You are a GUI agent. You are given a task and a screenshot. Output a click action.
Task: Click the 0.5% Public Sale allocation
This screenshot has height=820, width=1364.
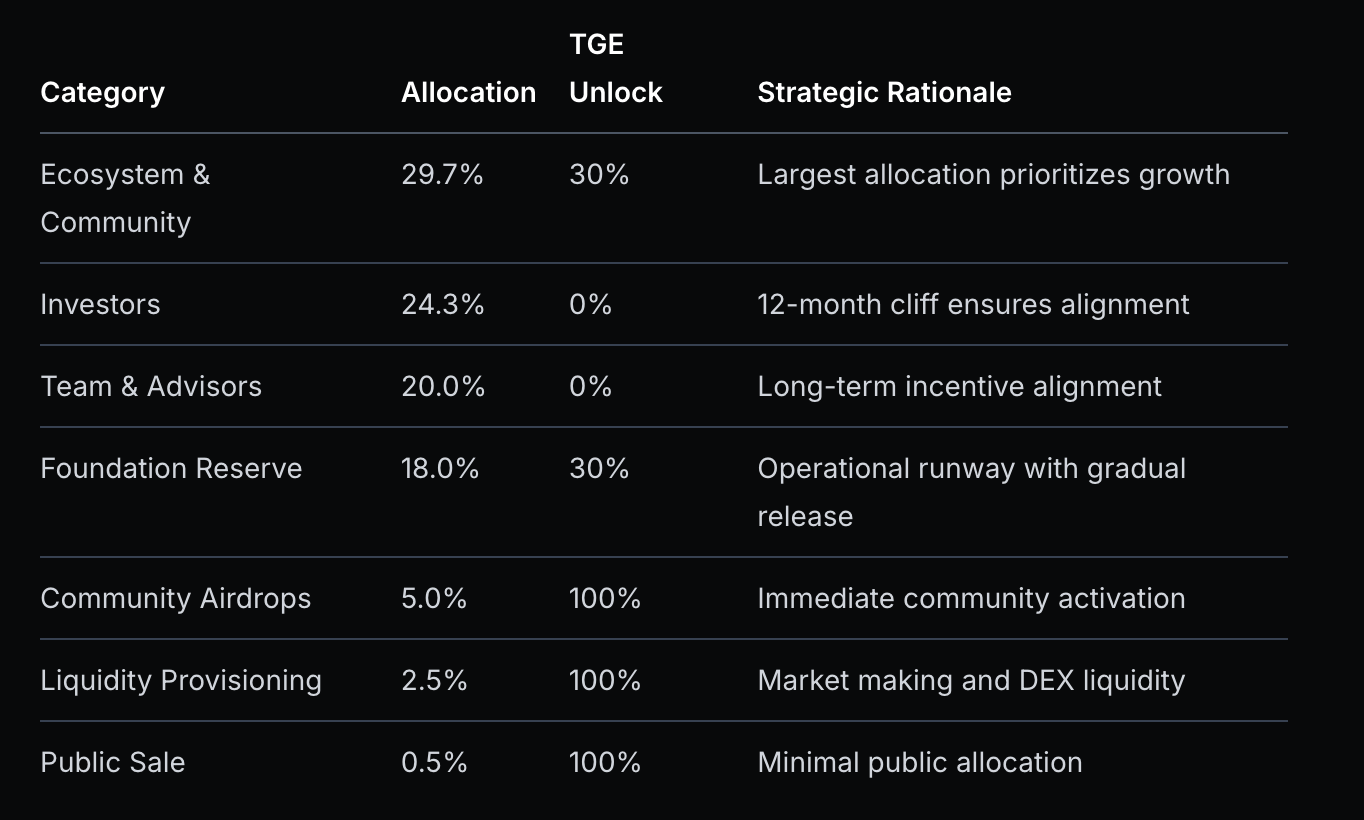pyautogui.click(x=434, y=762)
